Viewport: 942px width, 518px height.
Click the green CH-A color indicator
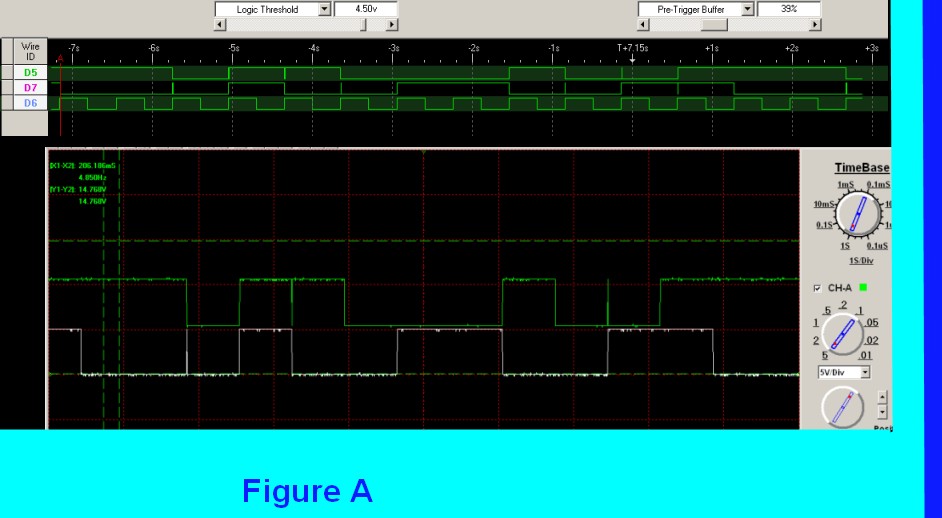tap(863, 288)
